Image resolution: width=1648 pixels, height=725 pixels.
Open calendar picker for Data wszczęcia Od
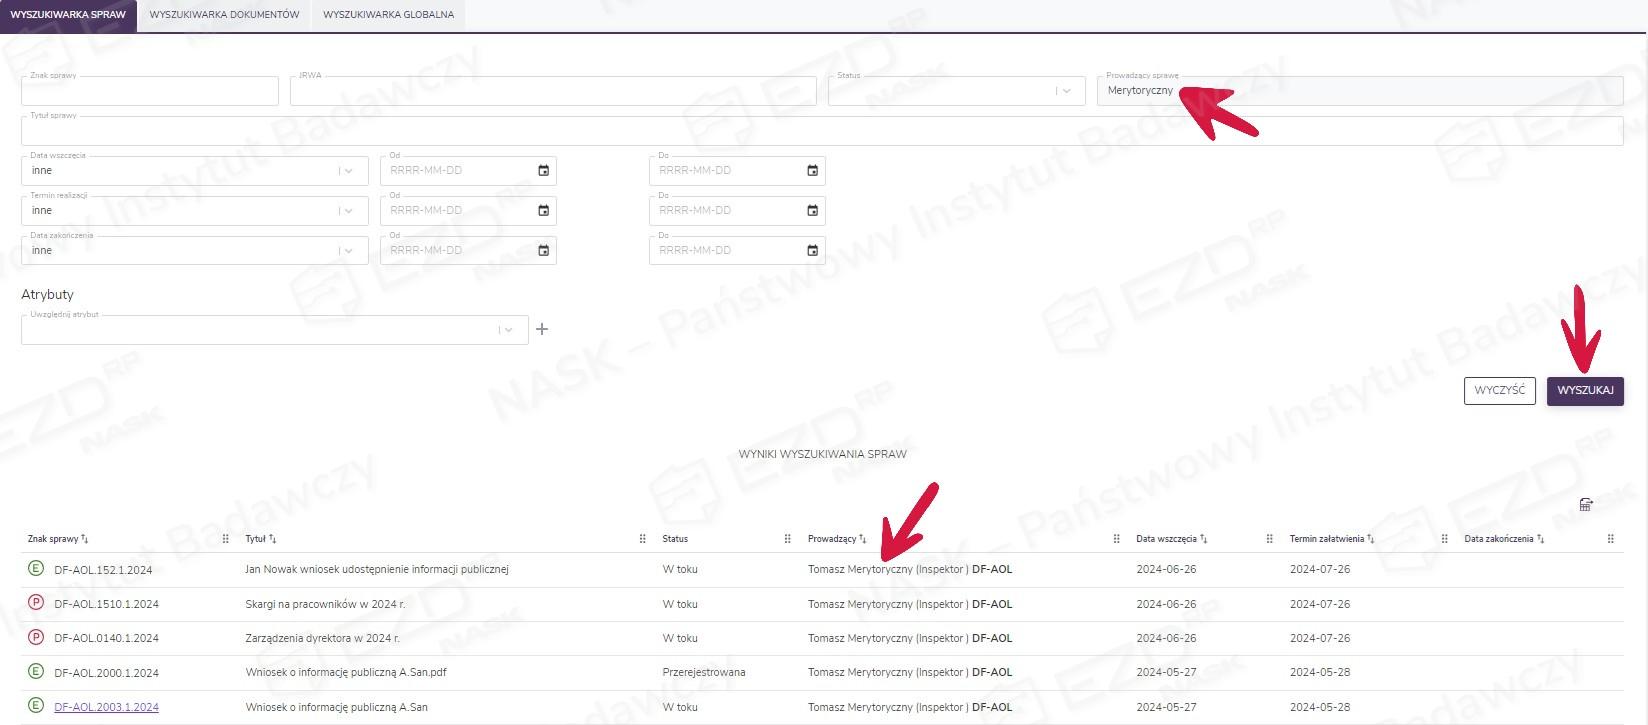(x=543, y=171)
